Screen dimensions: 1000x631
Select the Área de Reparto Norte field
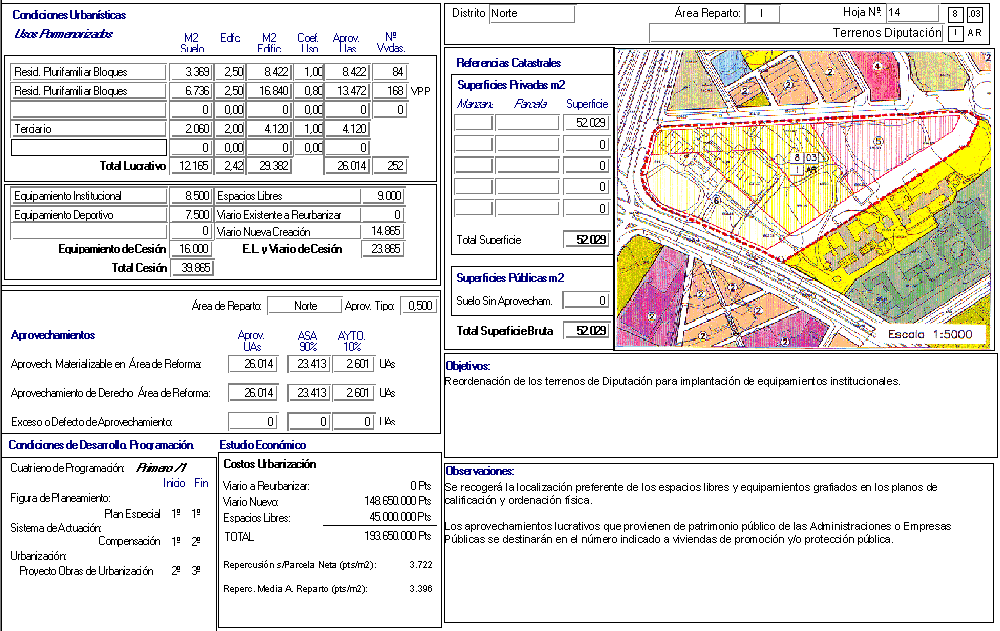(x=305, y=306)
